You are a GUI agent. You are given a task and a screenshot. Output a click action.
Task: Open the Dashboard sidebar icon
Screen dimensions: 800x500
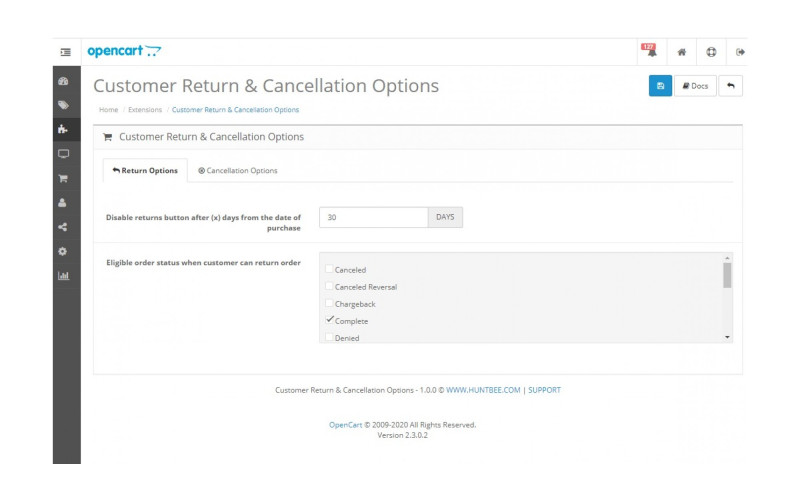pos(64,81)
